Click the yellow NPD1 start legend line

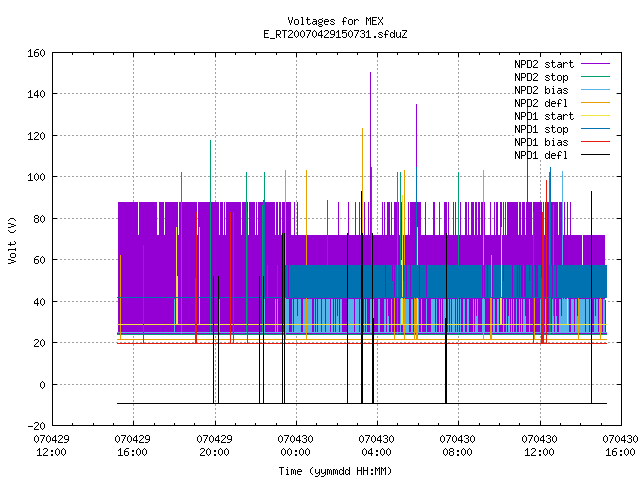pos(595,116)
